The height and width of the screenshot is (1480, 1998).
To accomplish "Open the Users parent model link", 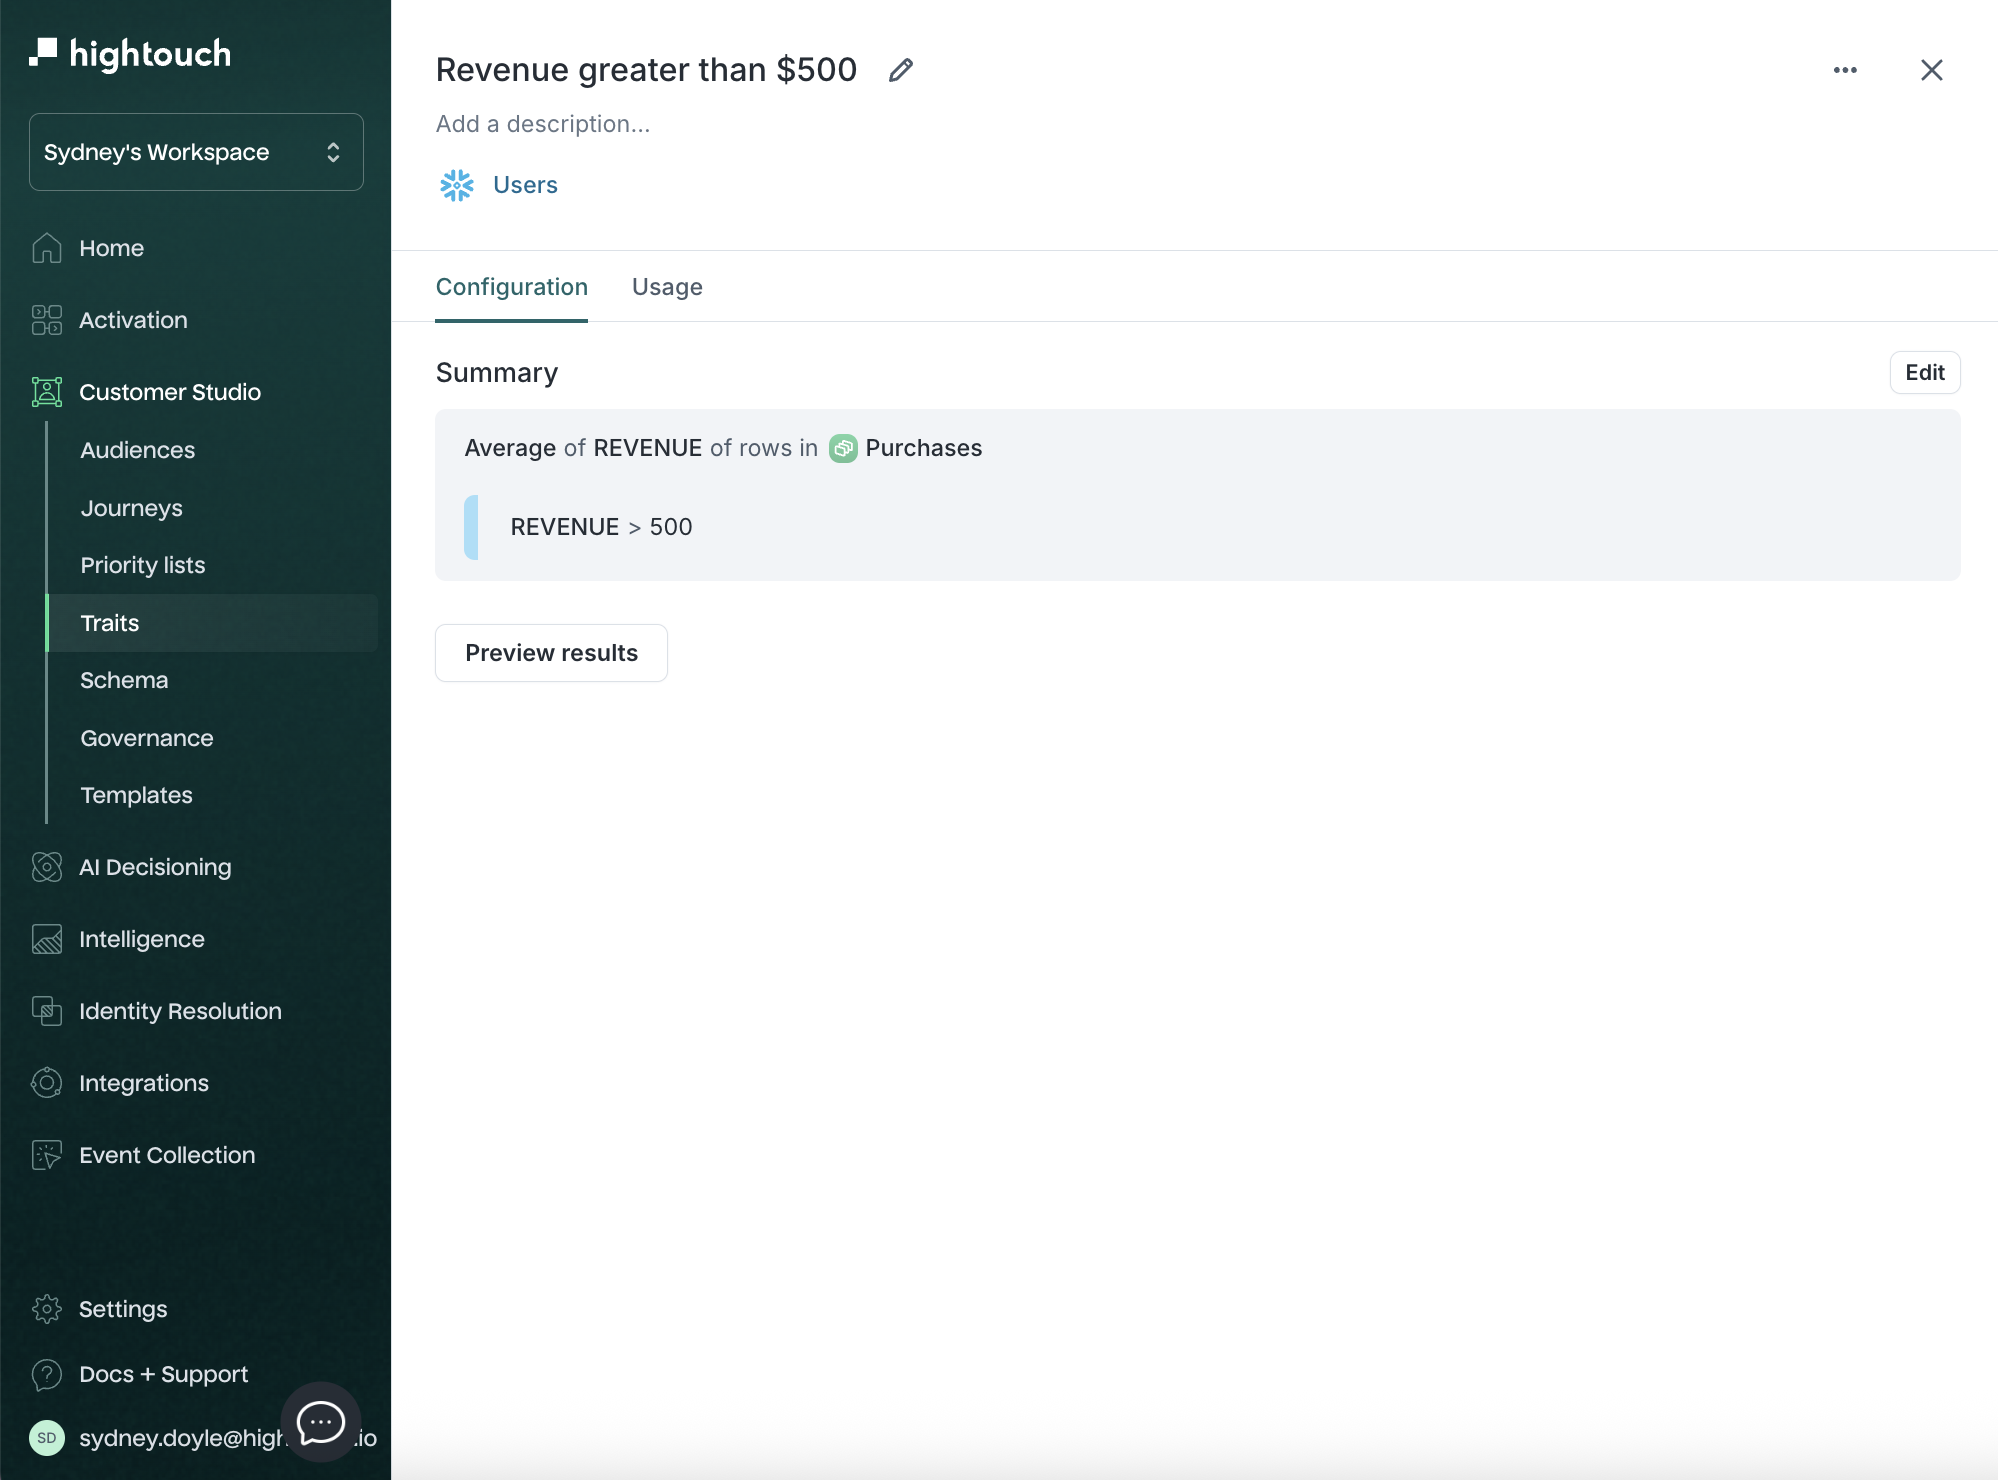I will (x=525, y=185).
